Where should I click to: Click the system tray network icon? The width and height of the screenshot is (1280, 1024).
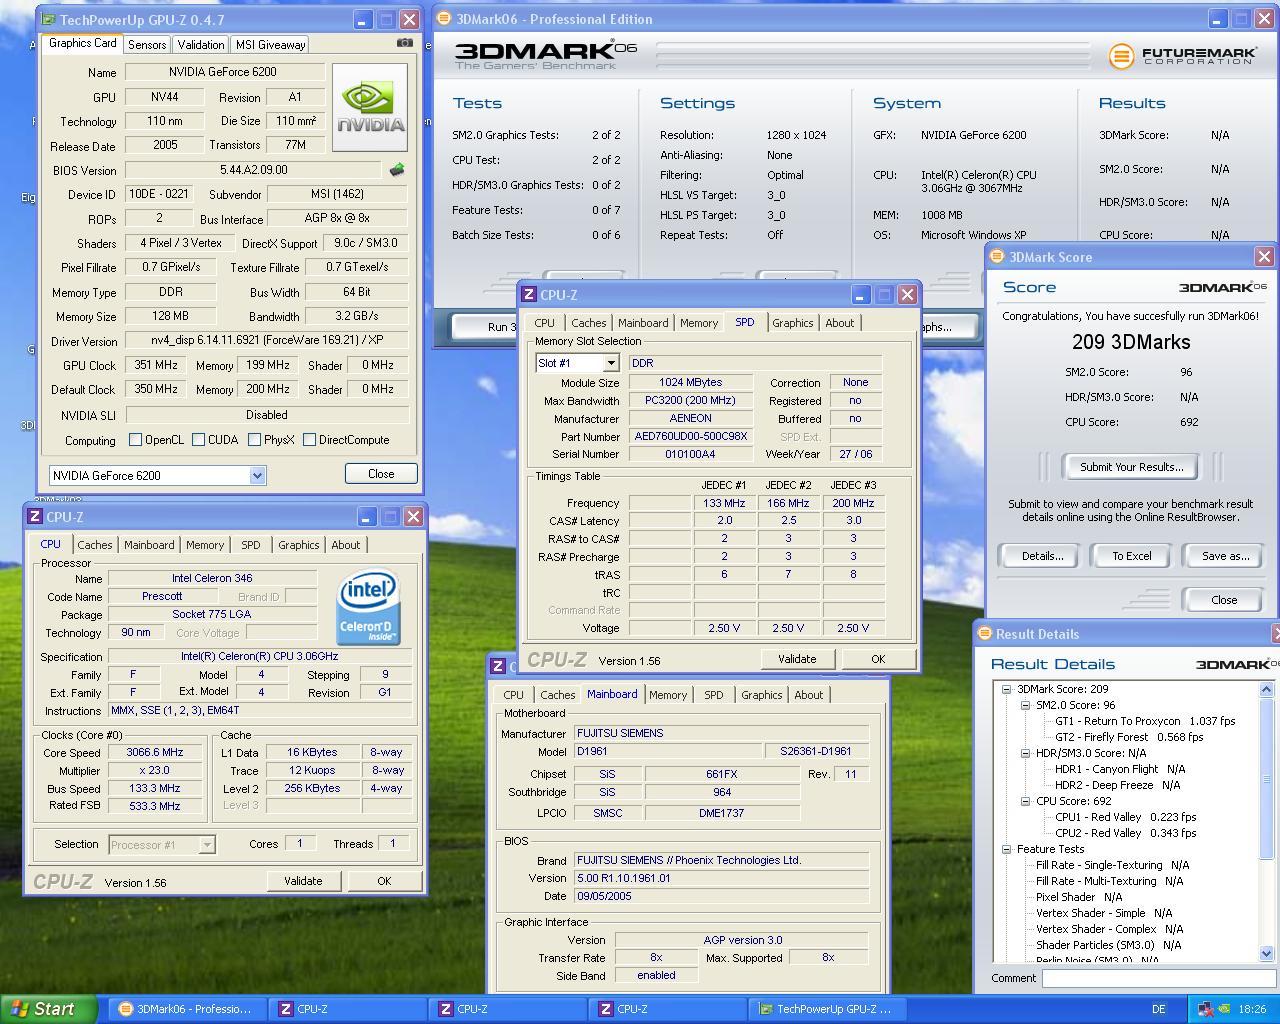click(1206, 1009)
